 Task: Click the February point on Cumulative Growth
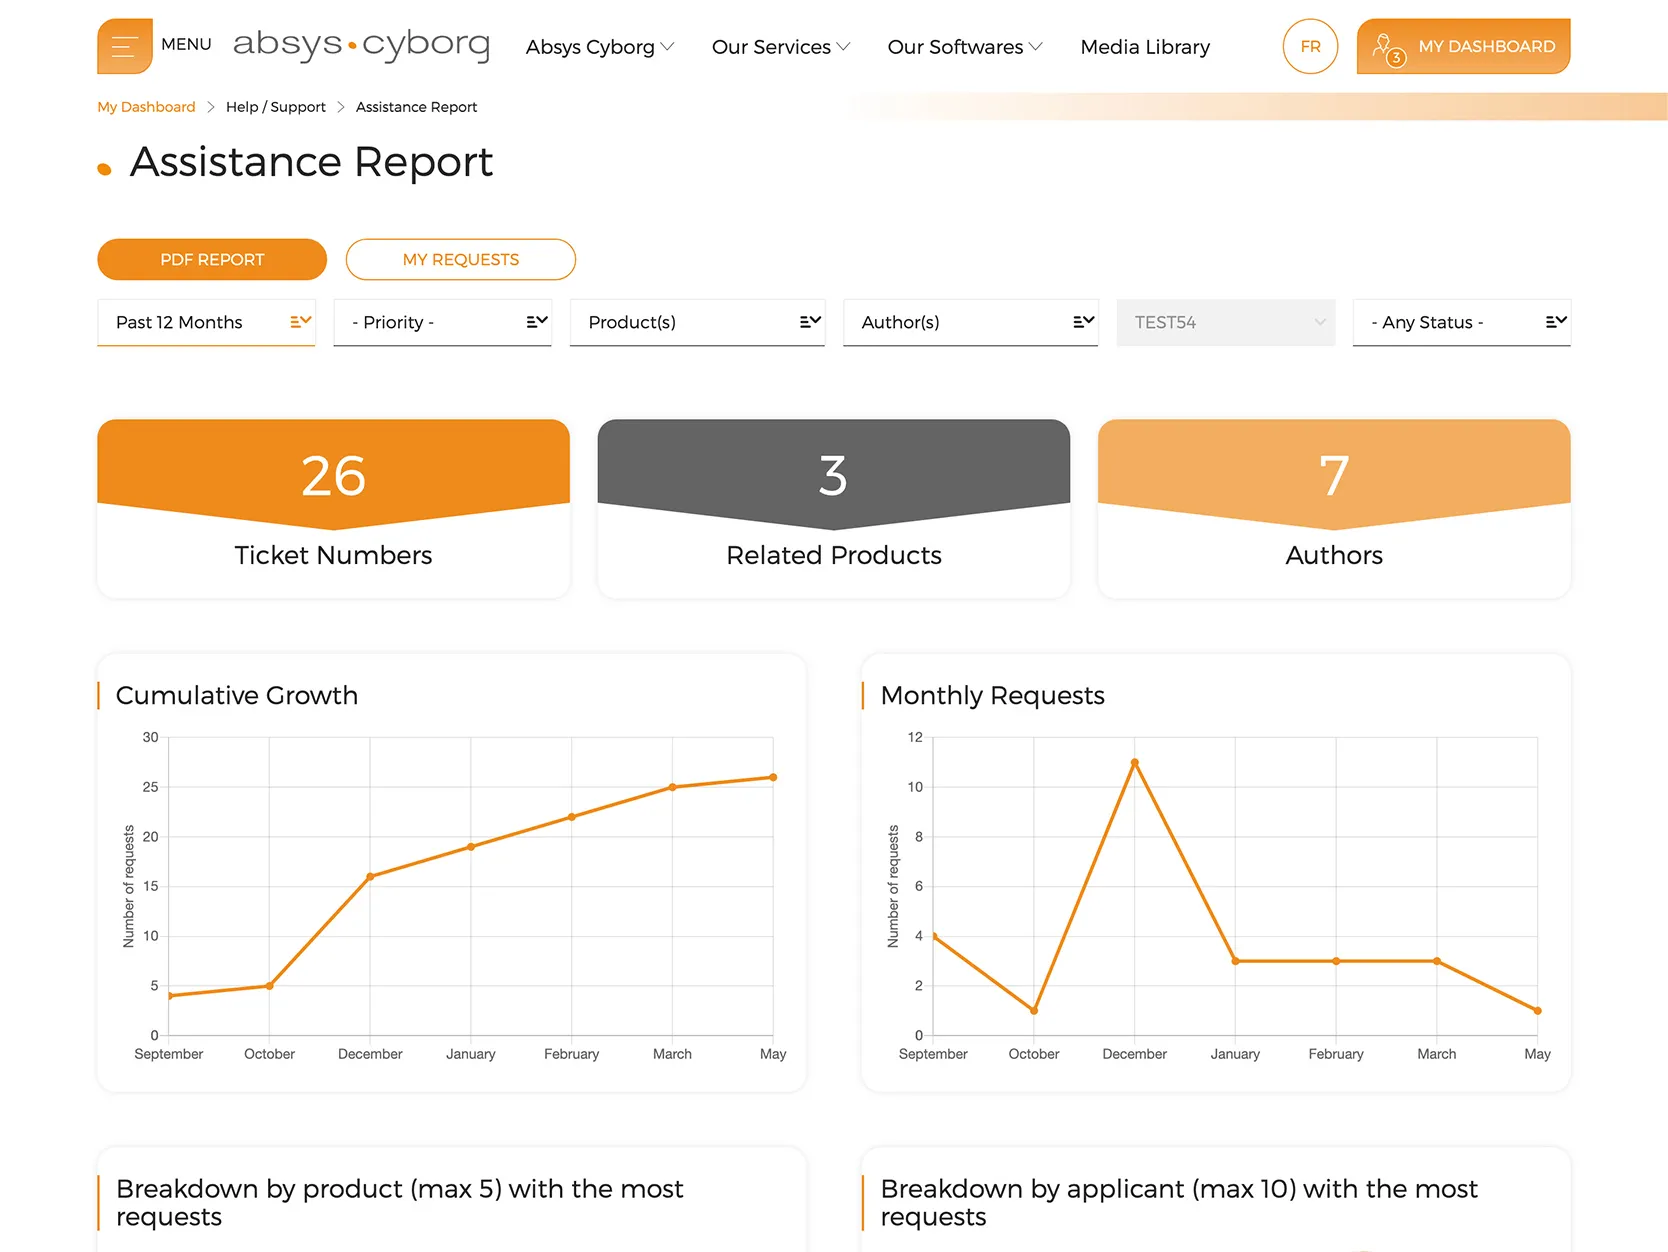click(572, 817)
